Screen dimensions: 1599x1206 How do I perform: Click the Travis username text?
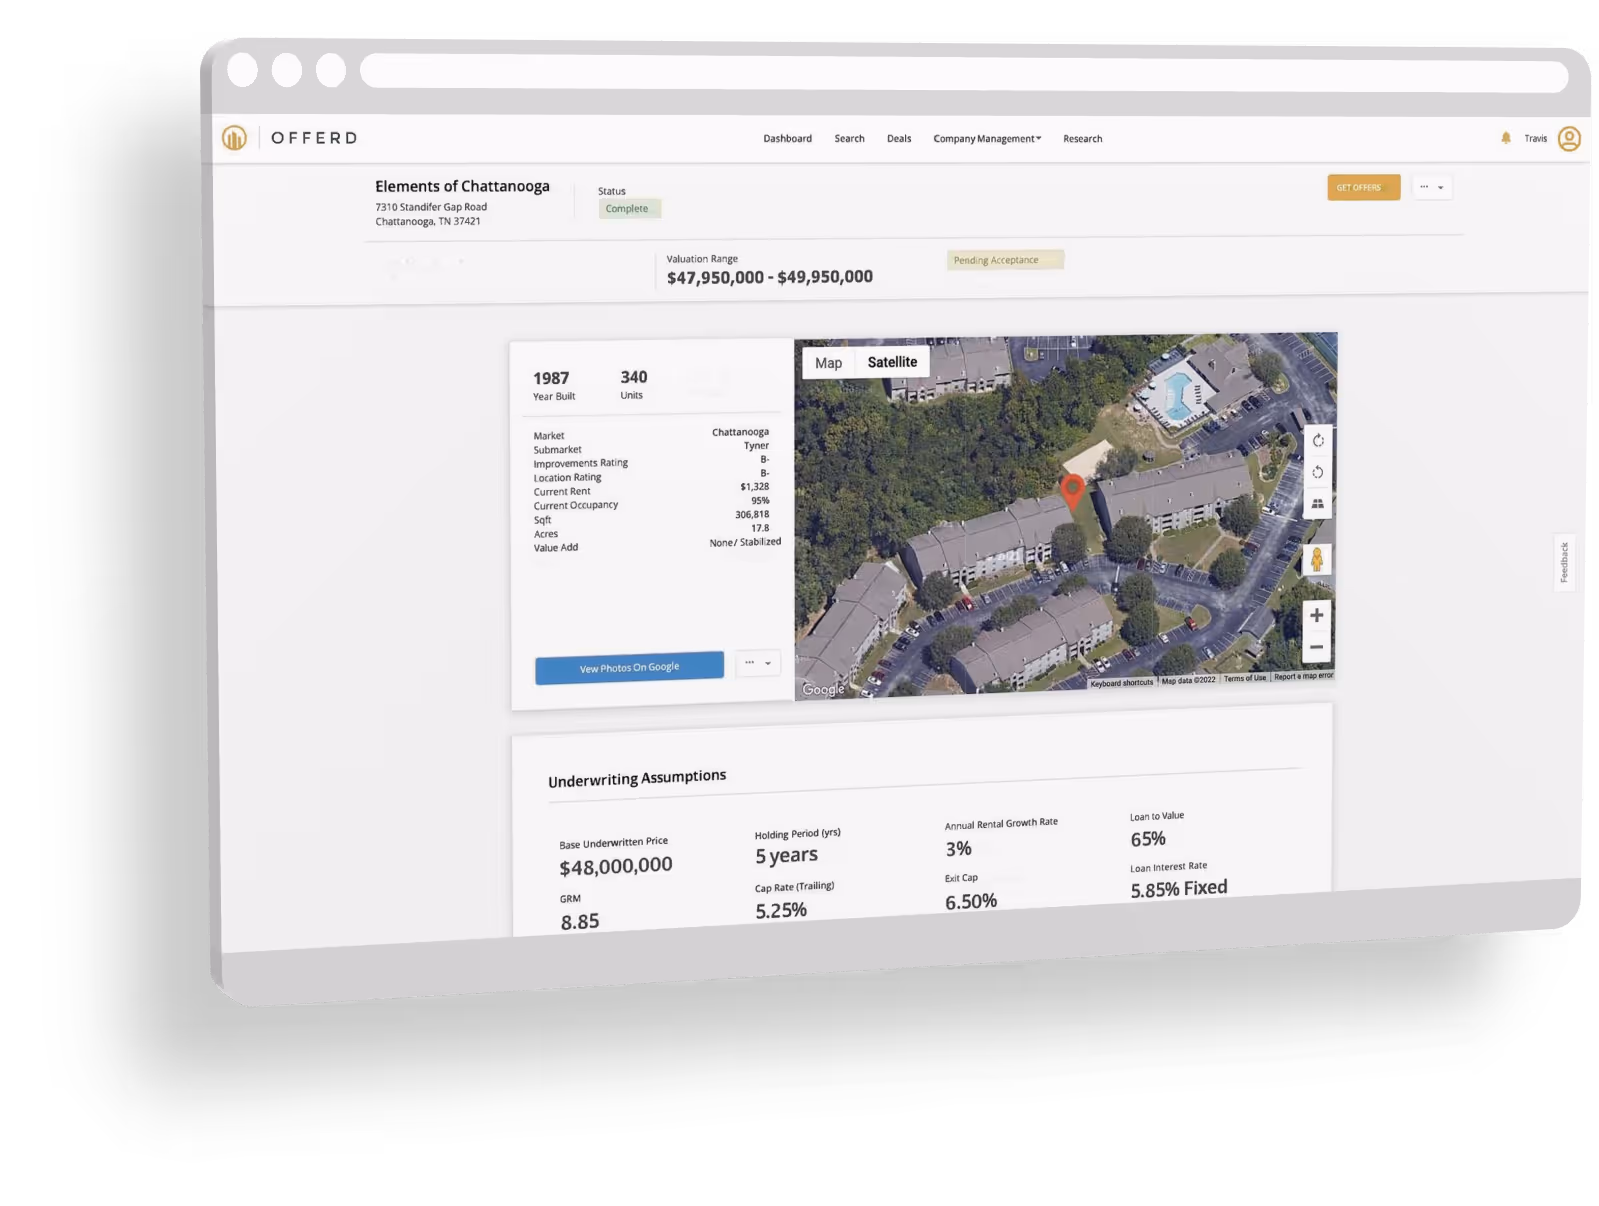[1536, 139]
